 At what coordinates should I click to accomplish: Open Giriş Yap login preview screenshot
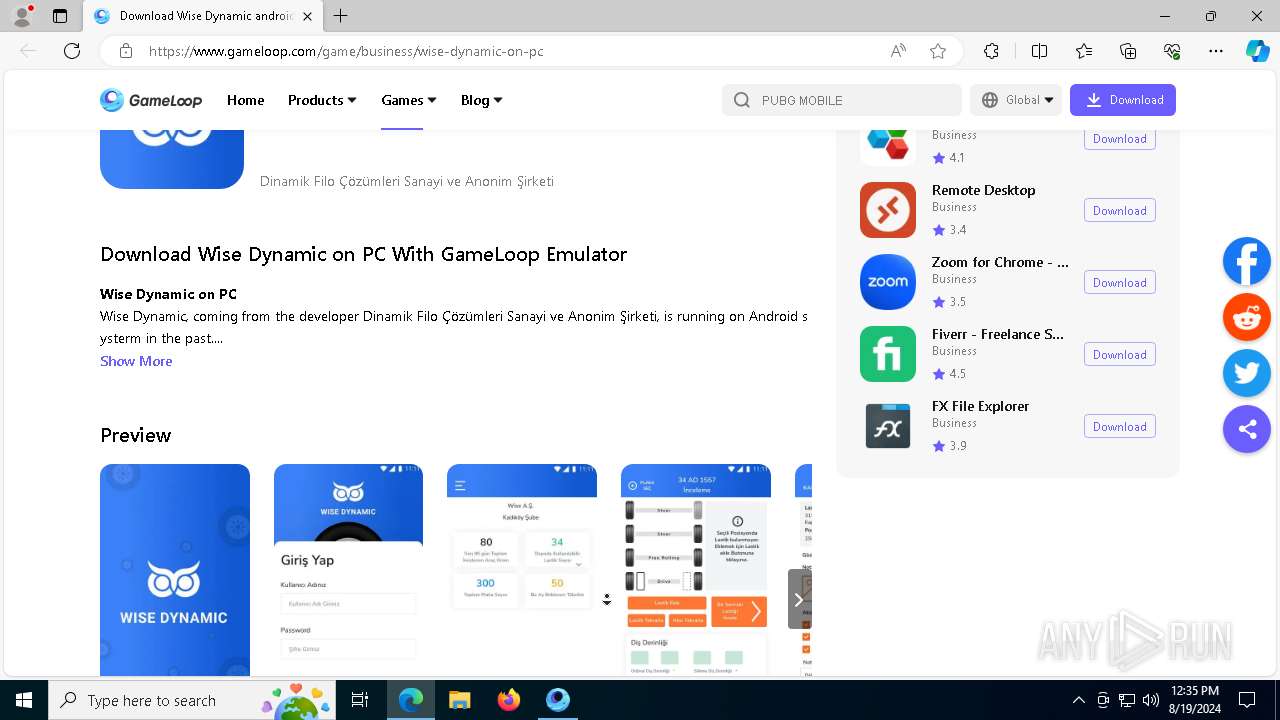pos(348,570)
